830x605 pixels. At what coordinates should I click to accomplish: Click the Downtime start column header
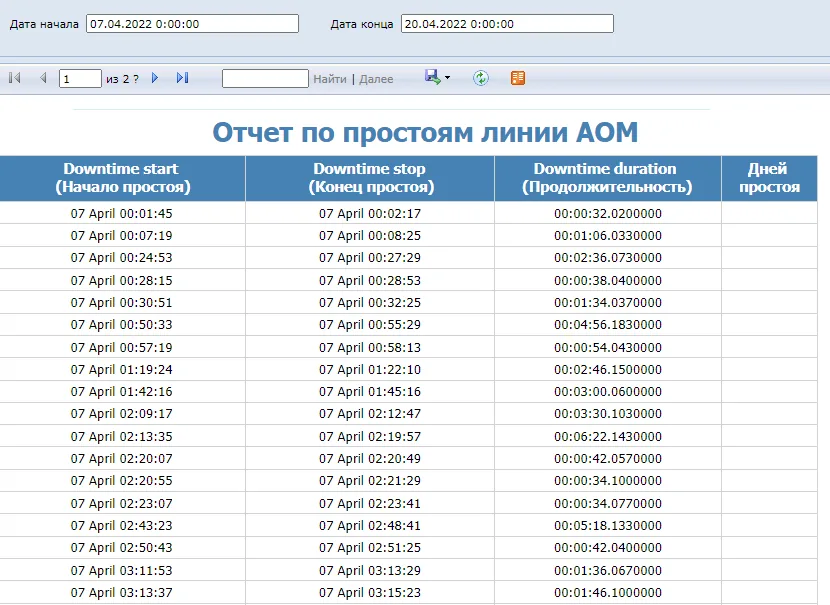point(121,178)
